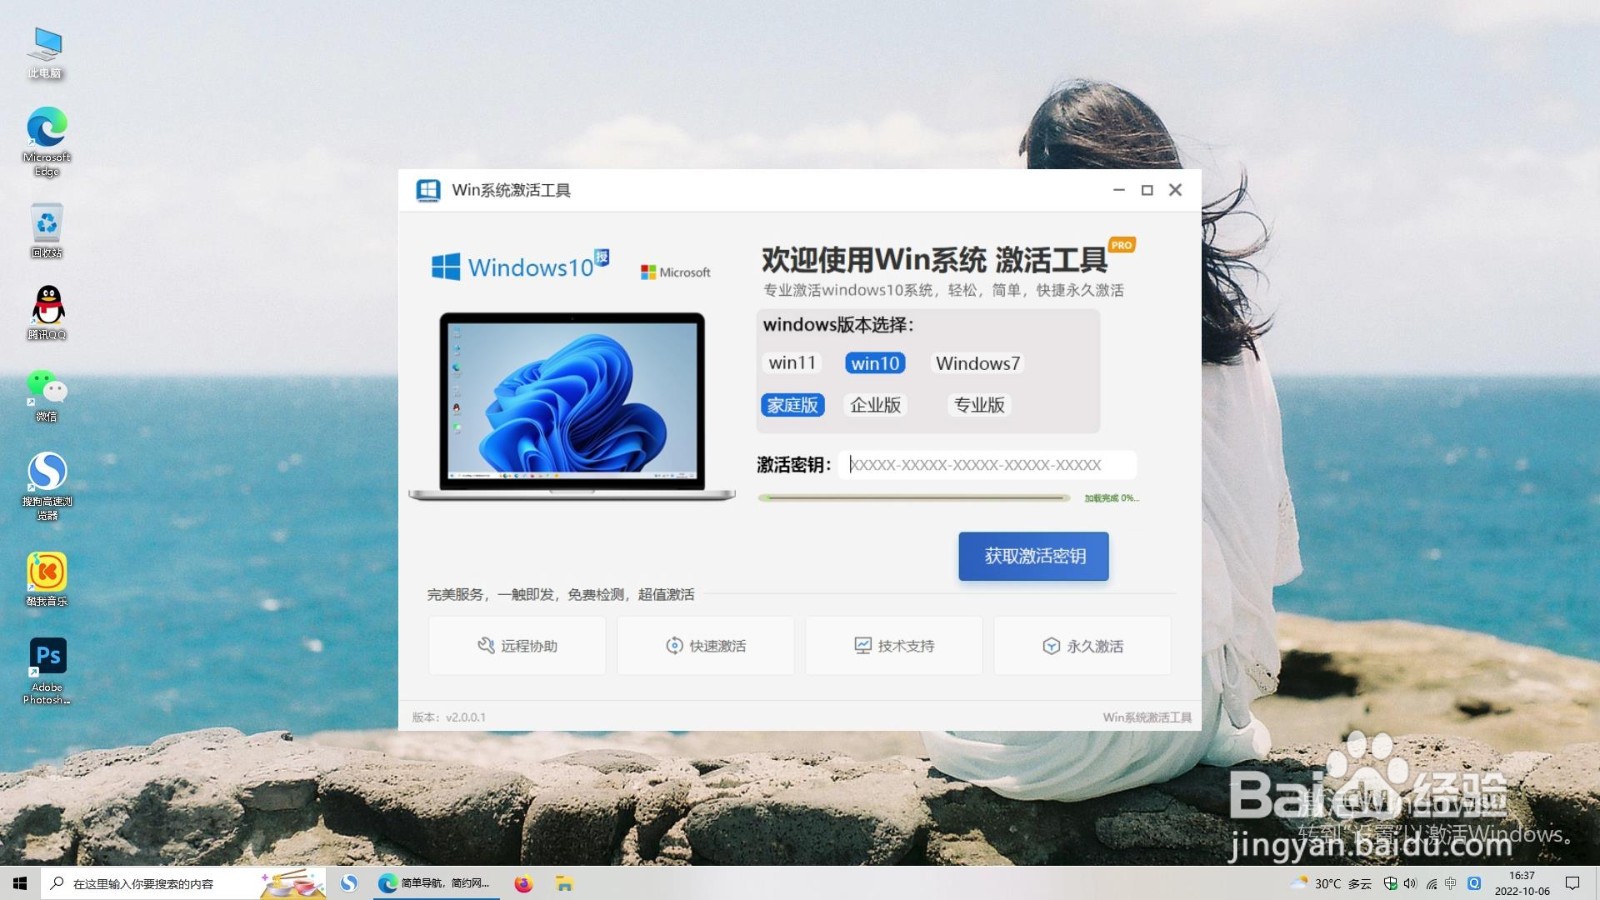Toggle the 中 input method indicator
This screenshot has width=1600, height=900.
(x=1451, y=883)
